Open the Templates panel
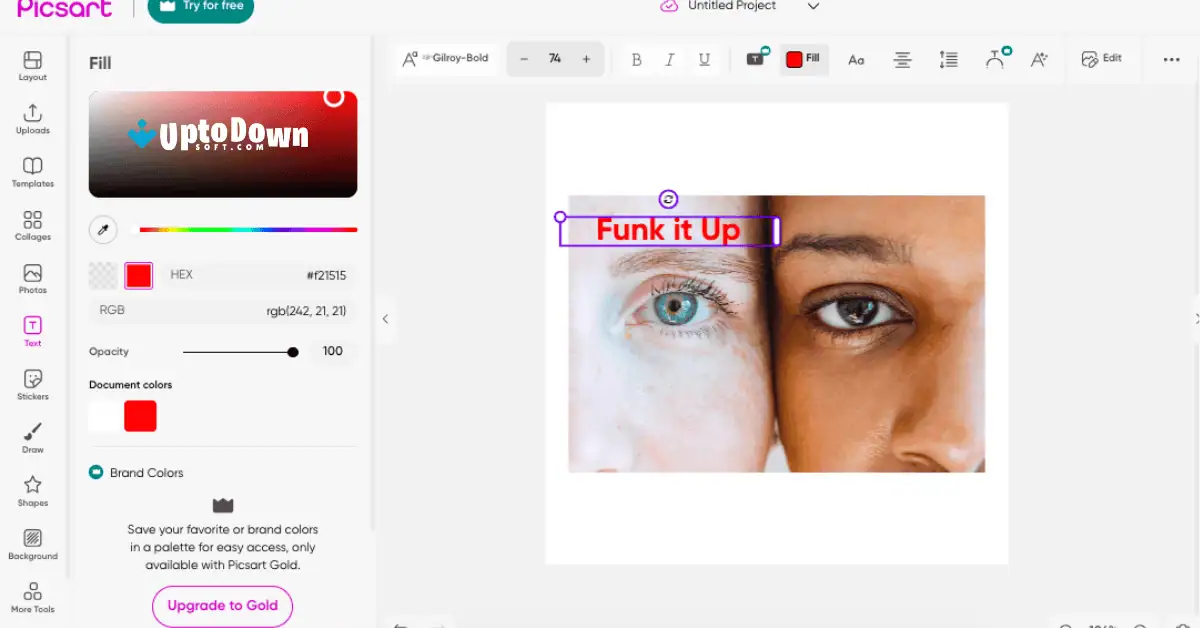 pos(32,170)
